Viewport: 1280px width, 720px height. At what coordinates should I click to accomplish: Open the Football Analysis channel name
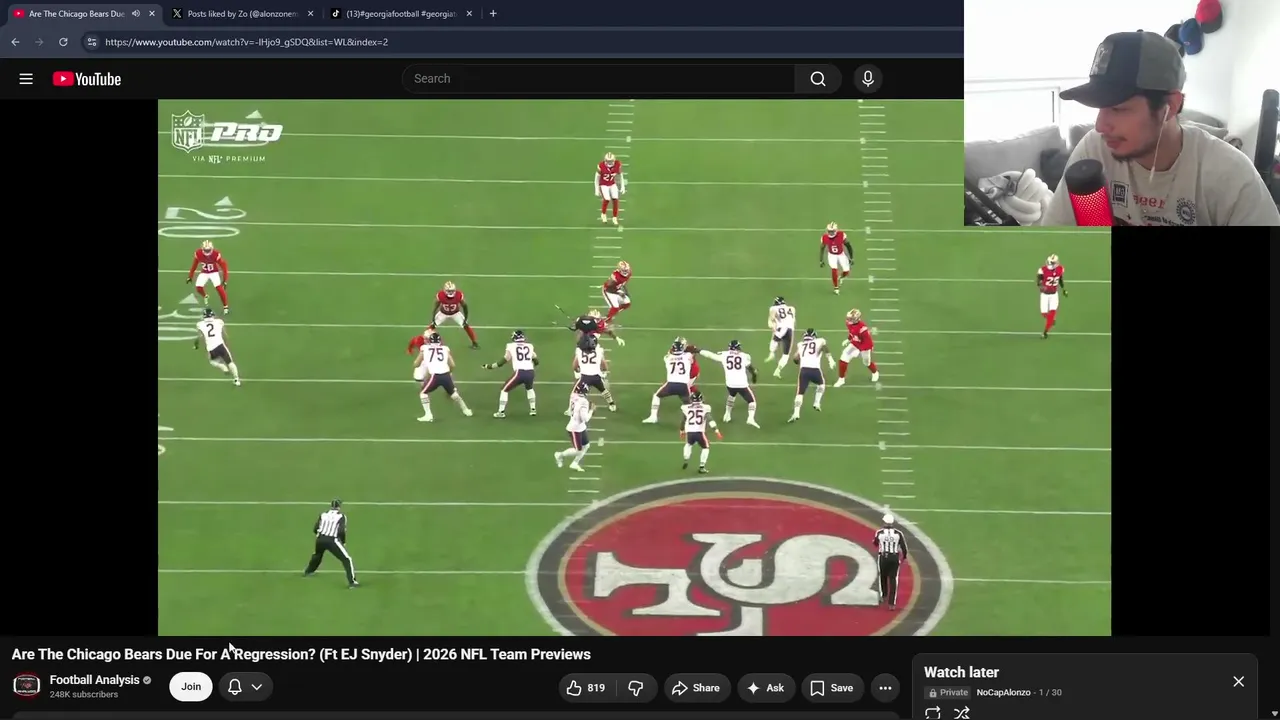95,680
